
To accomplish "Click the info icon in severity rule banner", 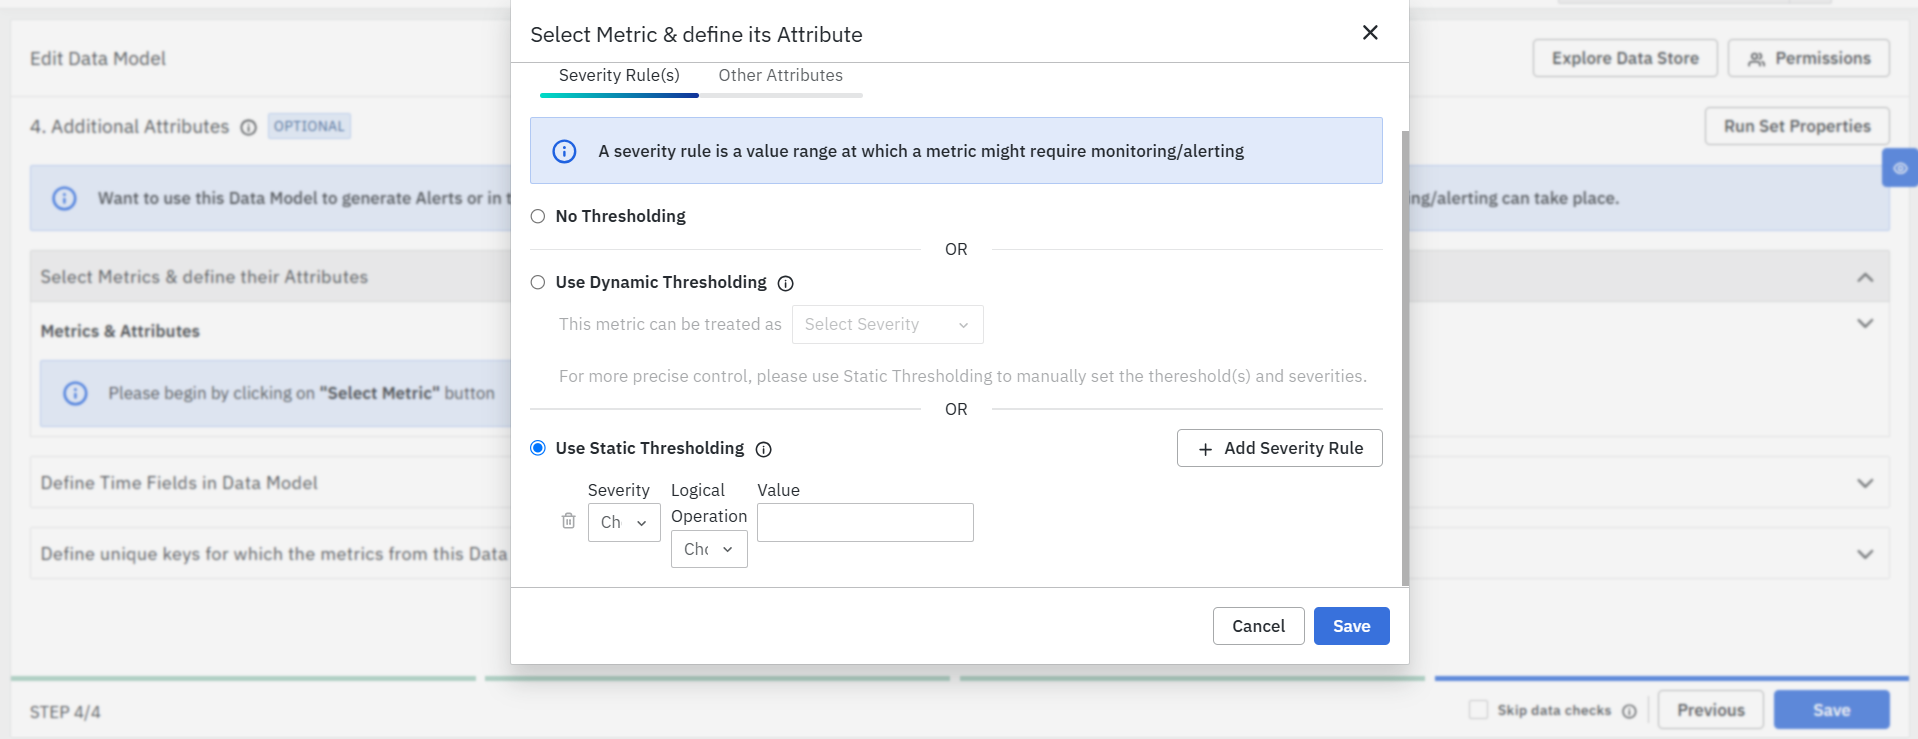I will (x=564, y=151).
